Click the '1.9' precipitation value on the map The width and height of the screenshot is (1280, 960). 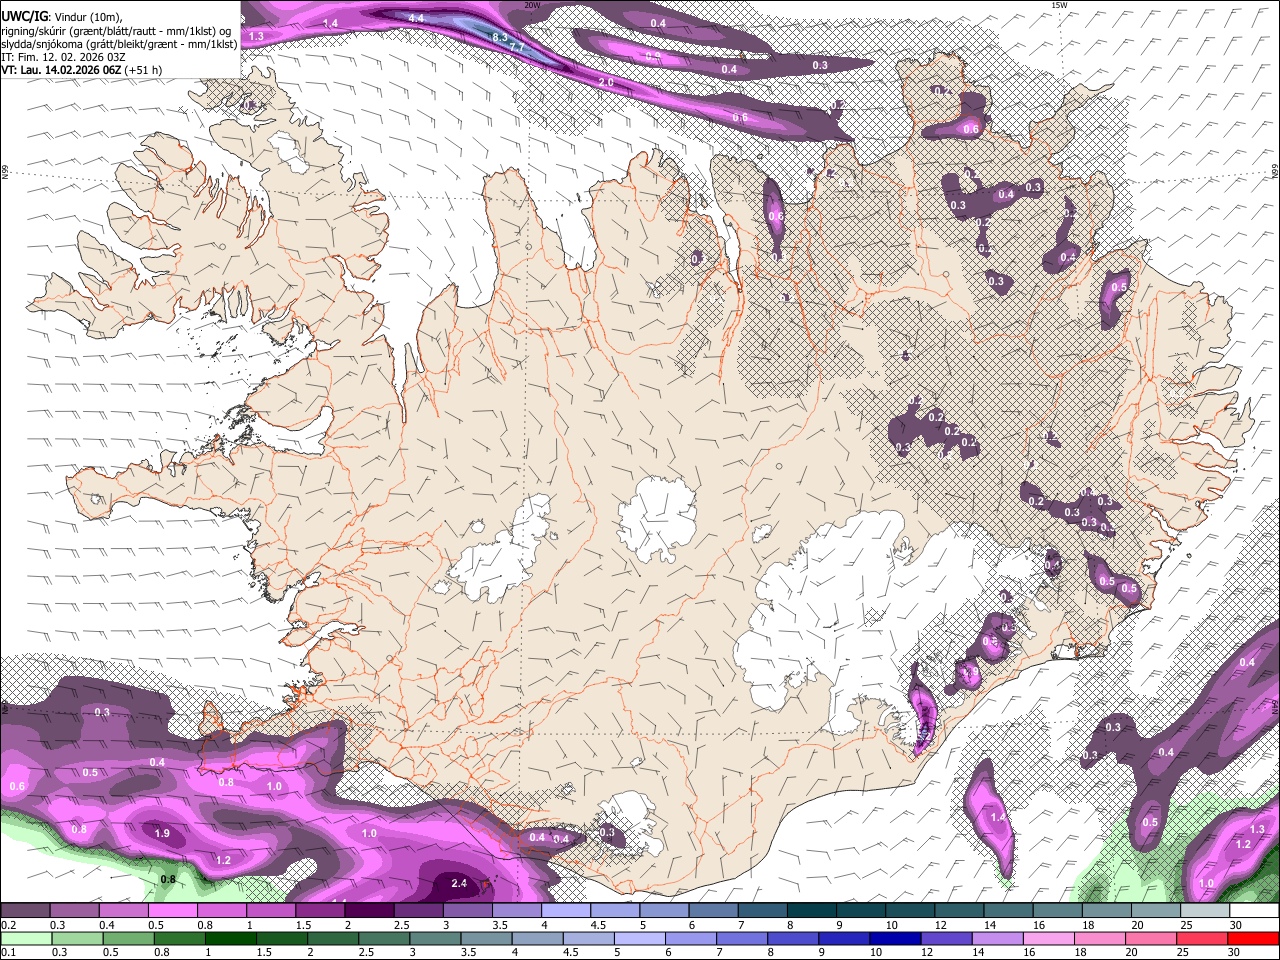pos(162,833)
